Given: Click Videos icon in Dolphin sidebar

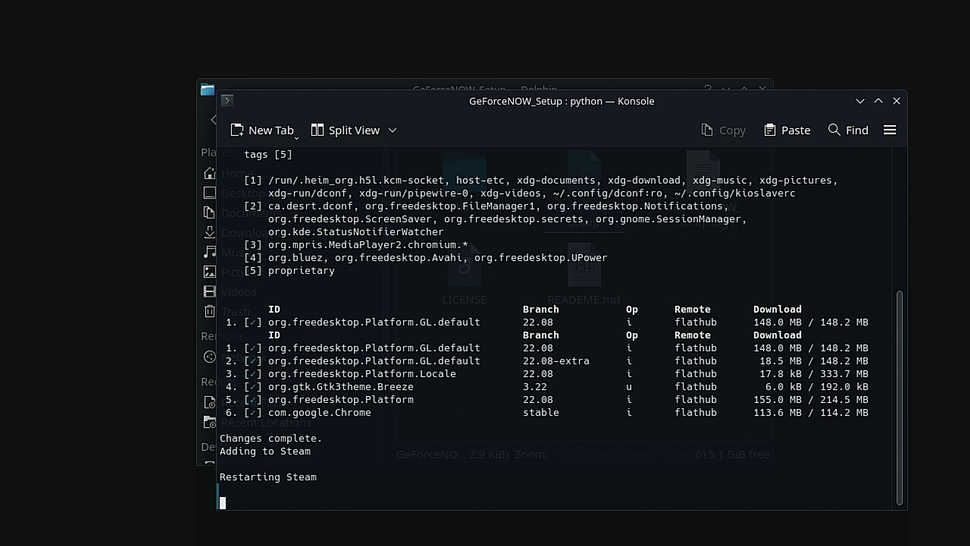Looking at the screenshot, I should pyautogui.click(x=210, y=291).
